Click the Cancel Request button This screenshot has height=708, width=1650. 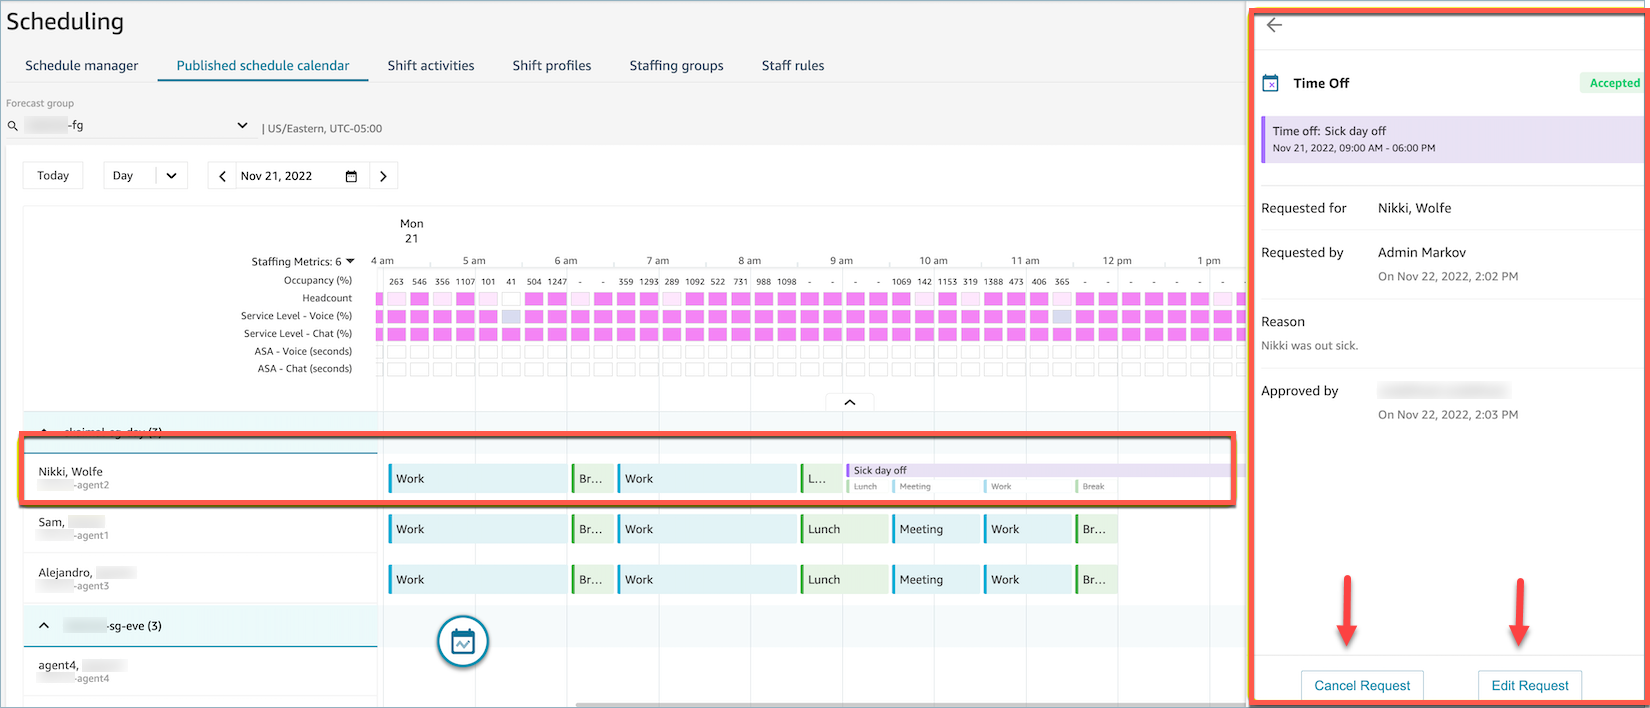click(x=1361, y=685)
